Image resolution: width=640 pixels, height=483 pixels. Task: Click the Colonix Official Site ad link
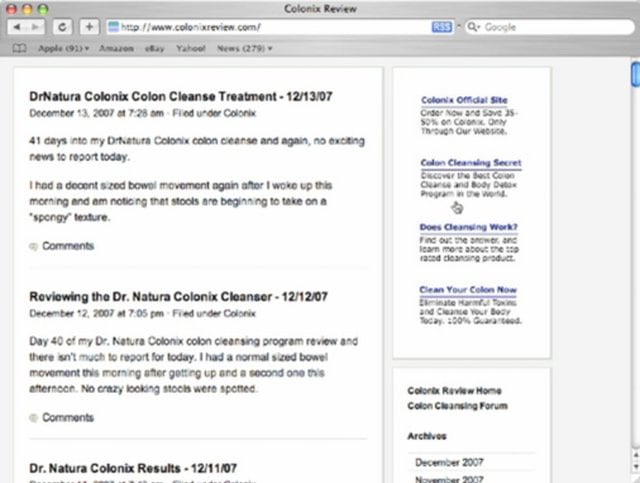point(464,100)
